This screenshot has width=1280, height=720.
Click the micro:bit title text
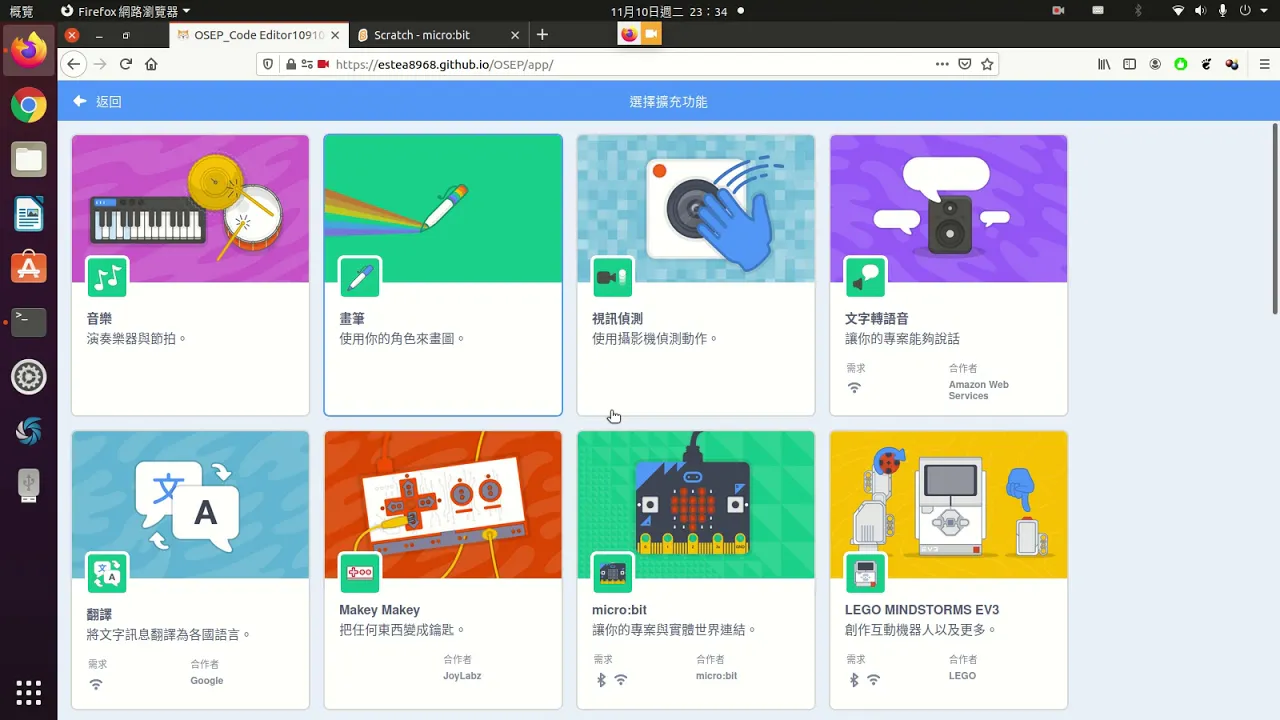point(619,610)
